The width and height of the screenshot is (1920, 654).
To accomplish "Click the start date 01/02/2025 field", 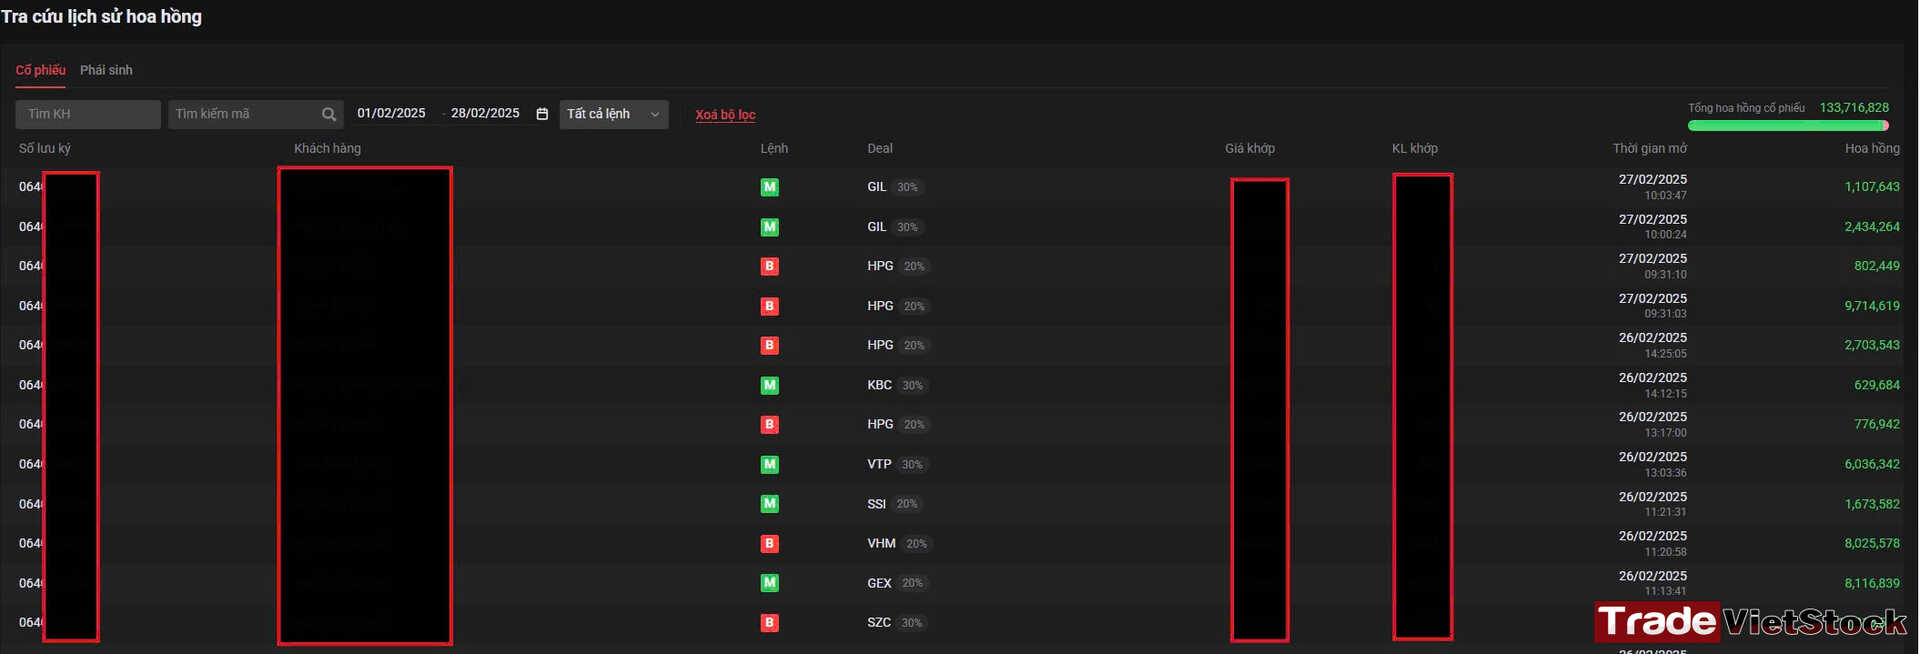I will click(x=391, y=113).
